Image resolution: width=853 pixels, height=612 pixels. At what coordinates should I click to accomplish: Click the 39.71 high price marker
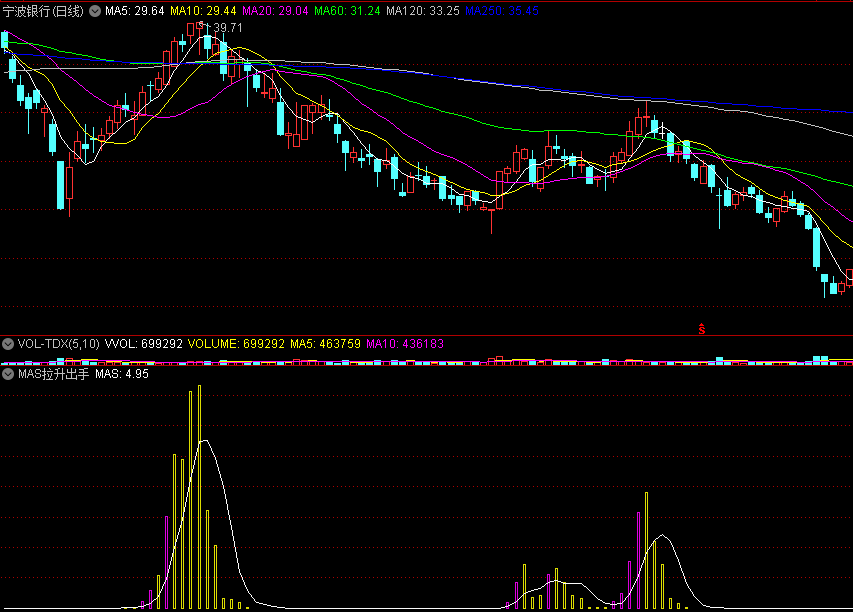point(228,28)
